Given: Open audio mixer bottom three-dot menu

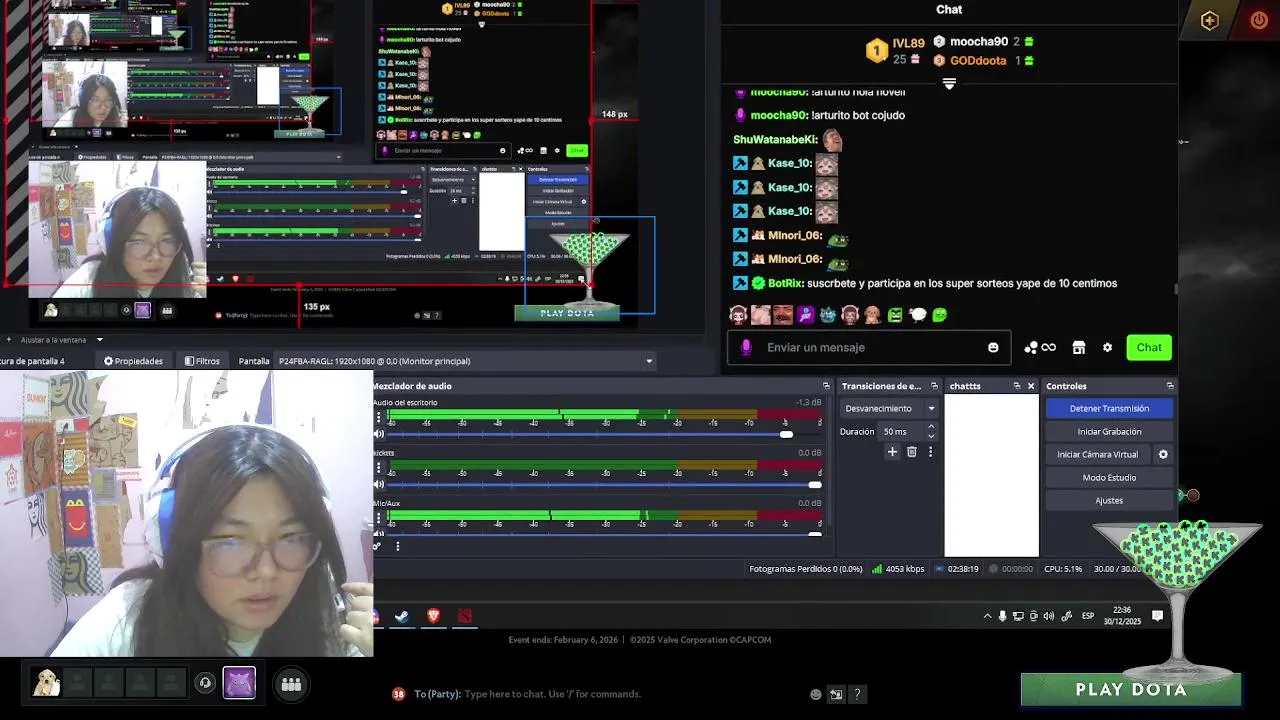Looking at the screenshot, I should click(x=398, y=546).
